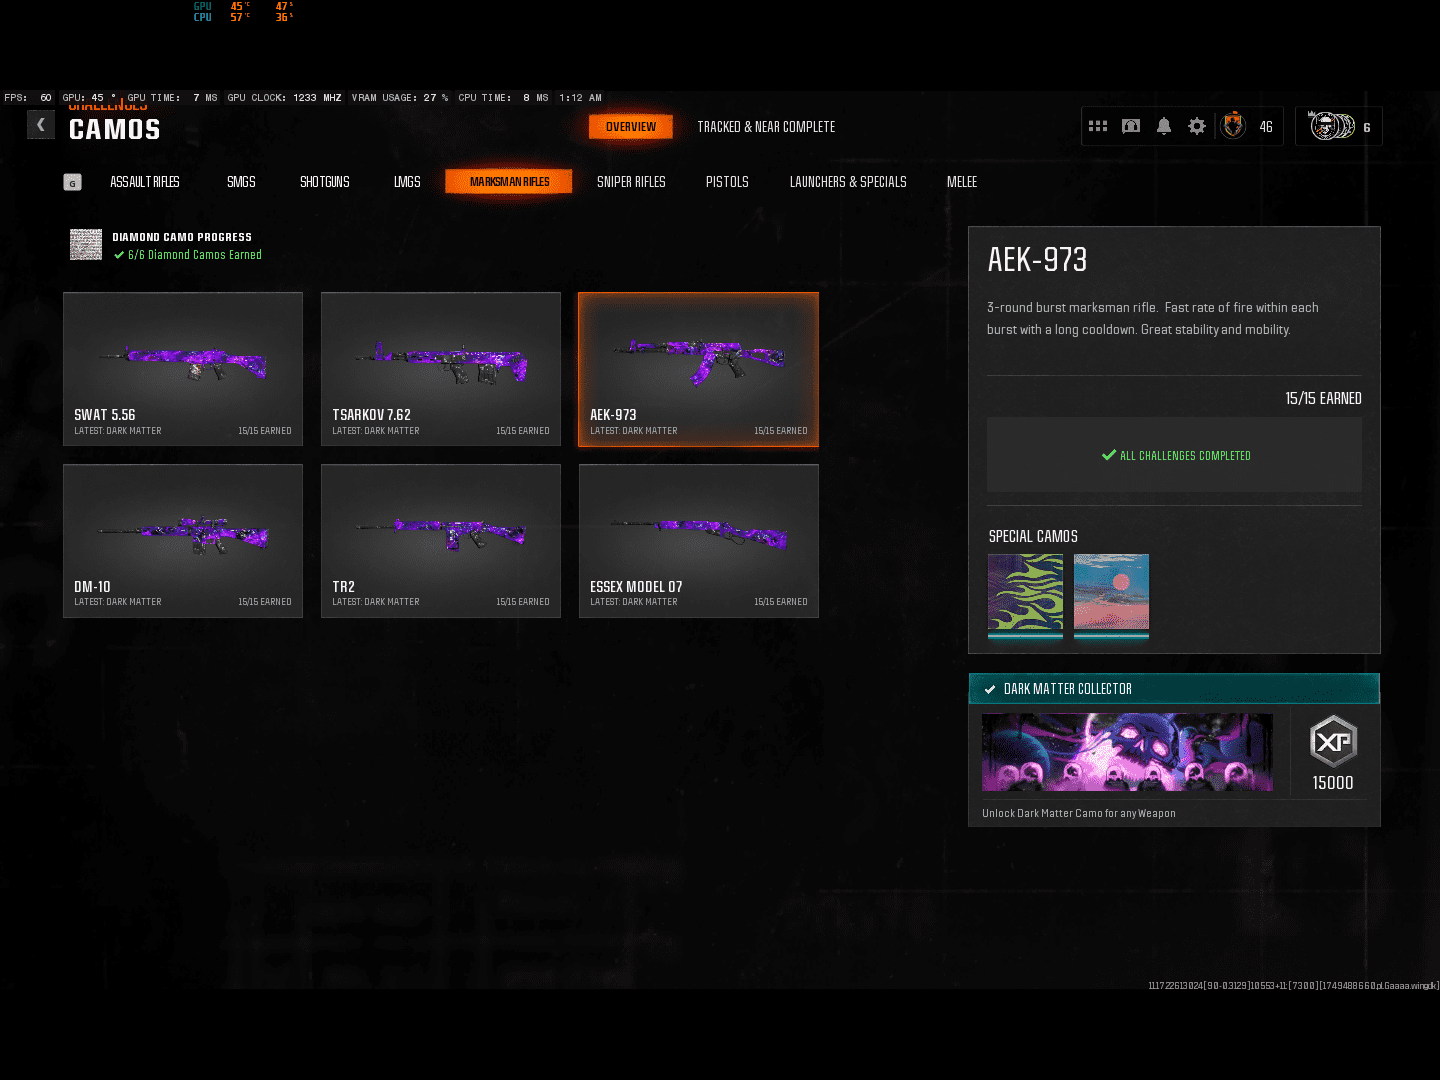1440x1080 pixels.
Task: Open the settings gear icon
Action: pyautogui.click(x=1197, y=126)
